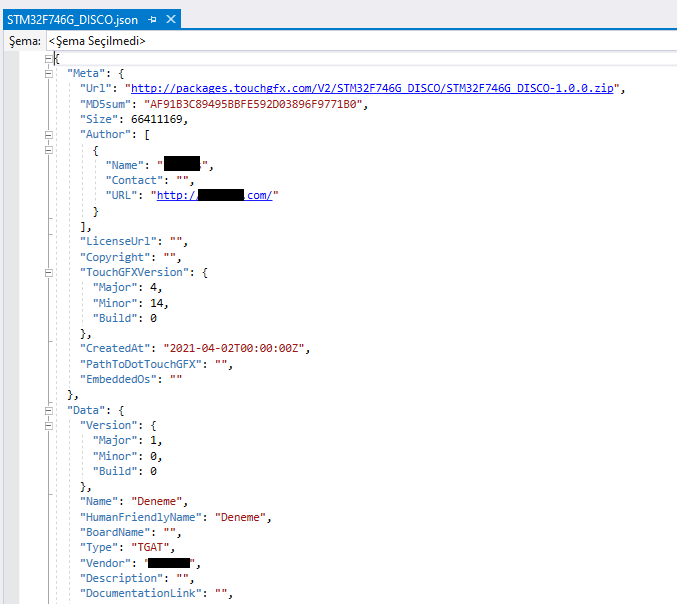
Task: Click the Size value 66411169
Action: coord(157,119)
